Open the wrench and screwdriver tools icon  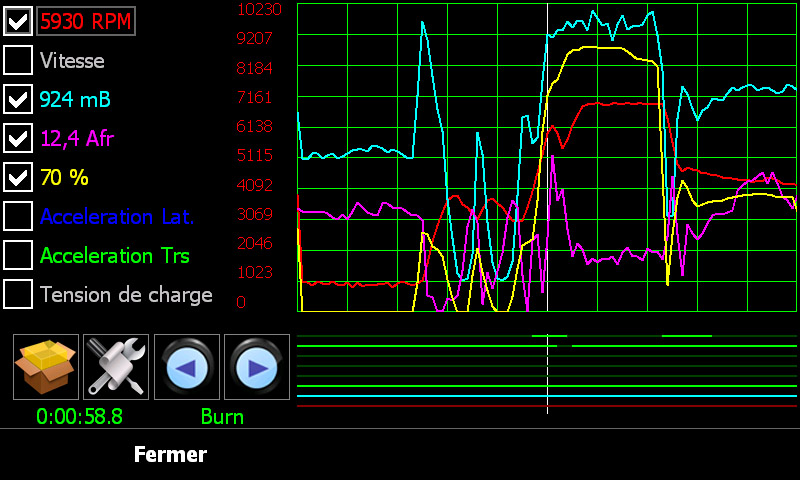[116, 367]
